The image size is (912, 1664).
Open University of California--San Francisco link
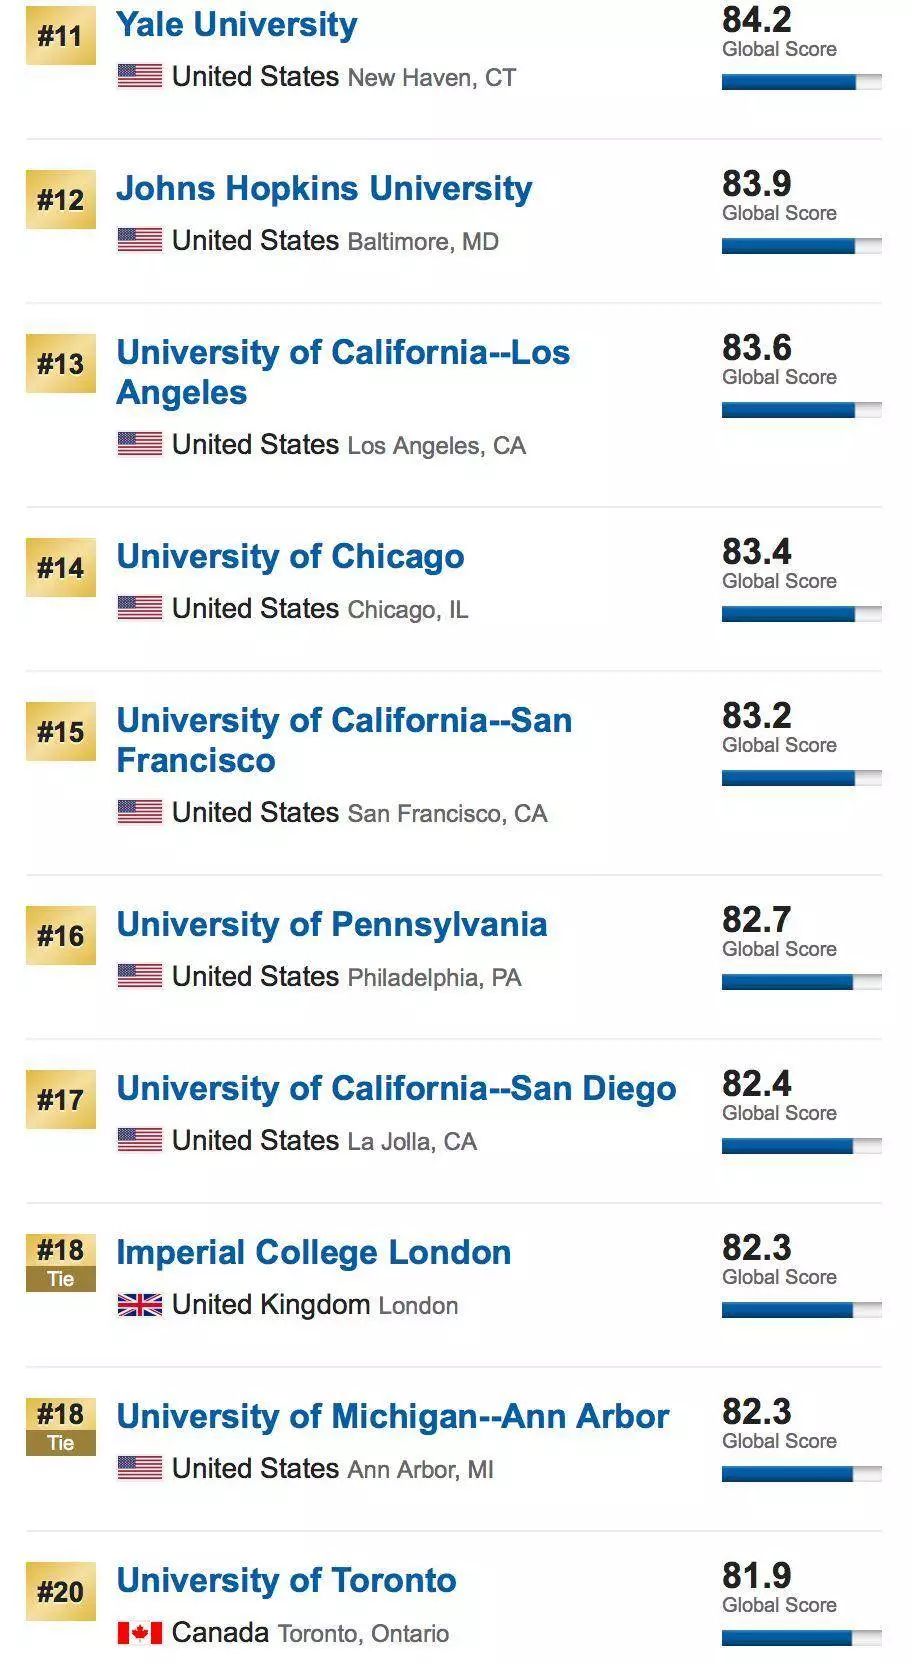click(344, 740)
